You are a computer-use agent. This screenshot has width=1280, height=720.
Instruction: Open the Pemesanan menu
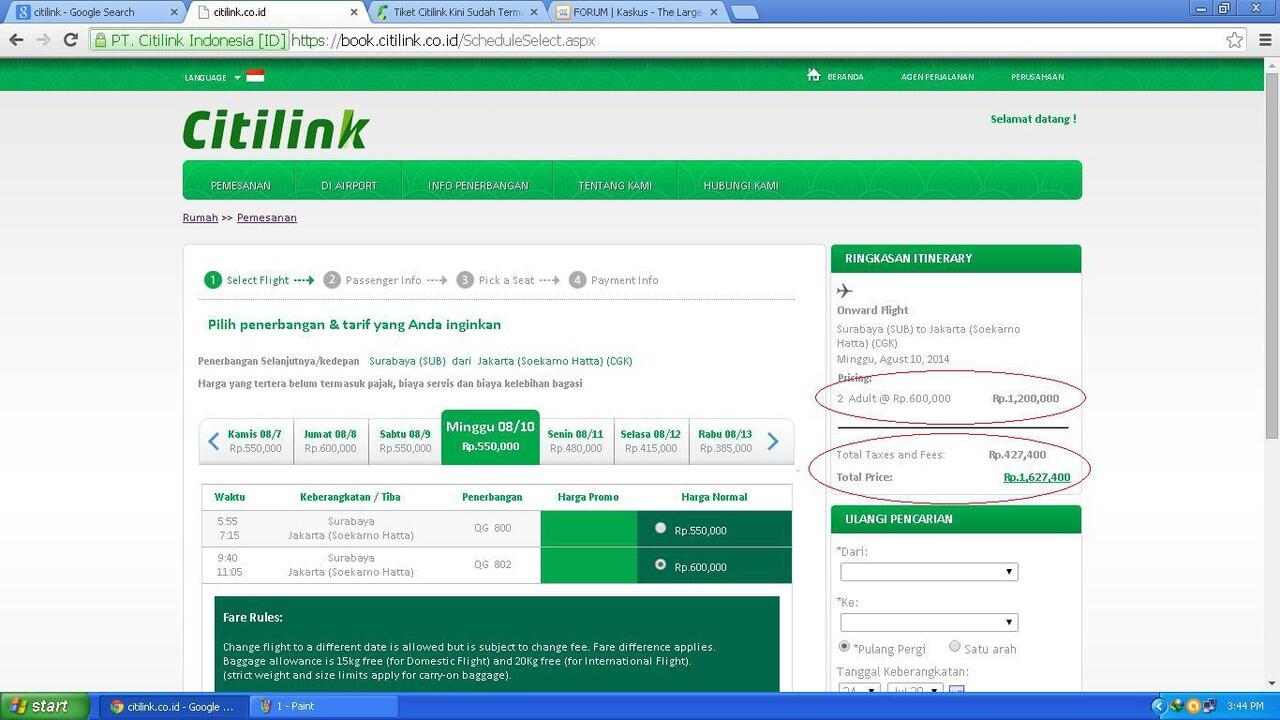(240, 185)
